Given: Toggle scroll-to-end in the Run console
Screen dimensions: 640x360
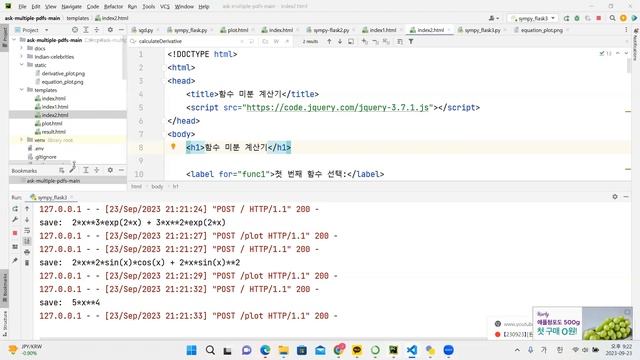Looking at the screenshot, I should pyautogui.click(x=27, y=241).
